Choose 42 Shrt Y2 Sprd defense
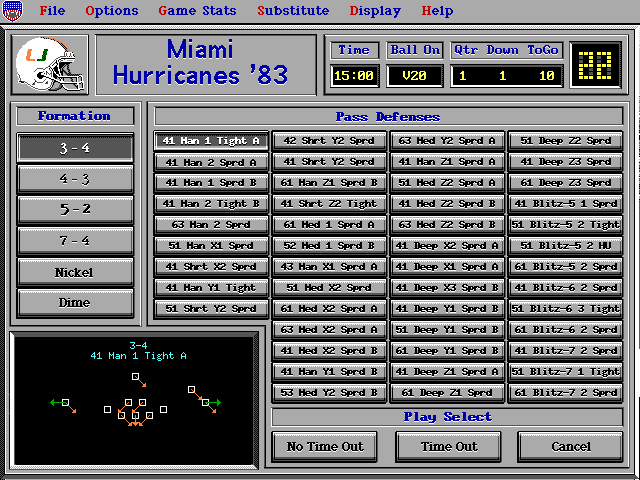Image resolution: width=640 pixels, height=480 pixels. pos(329,141)
